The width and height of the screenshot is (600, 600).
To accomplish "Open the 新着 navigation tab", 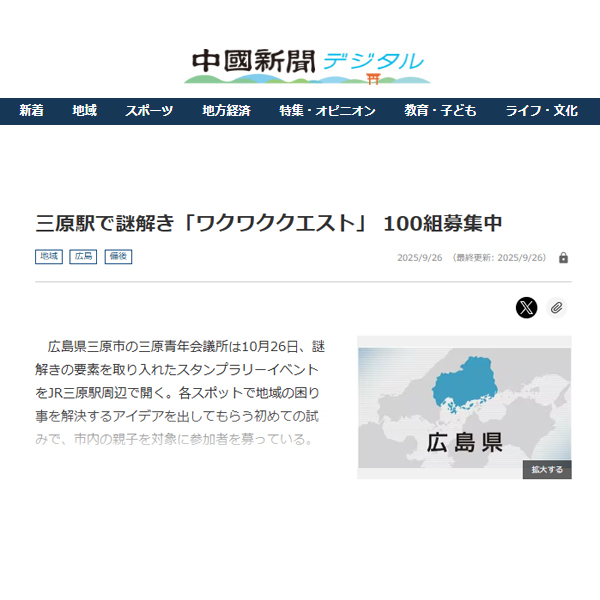I will point(31,111).
